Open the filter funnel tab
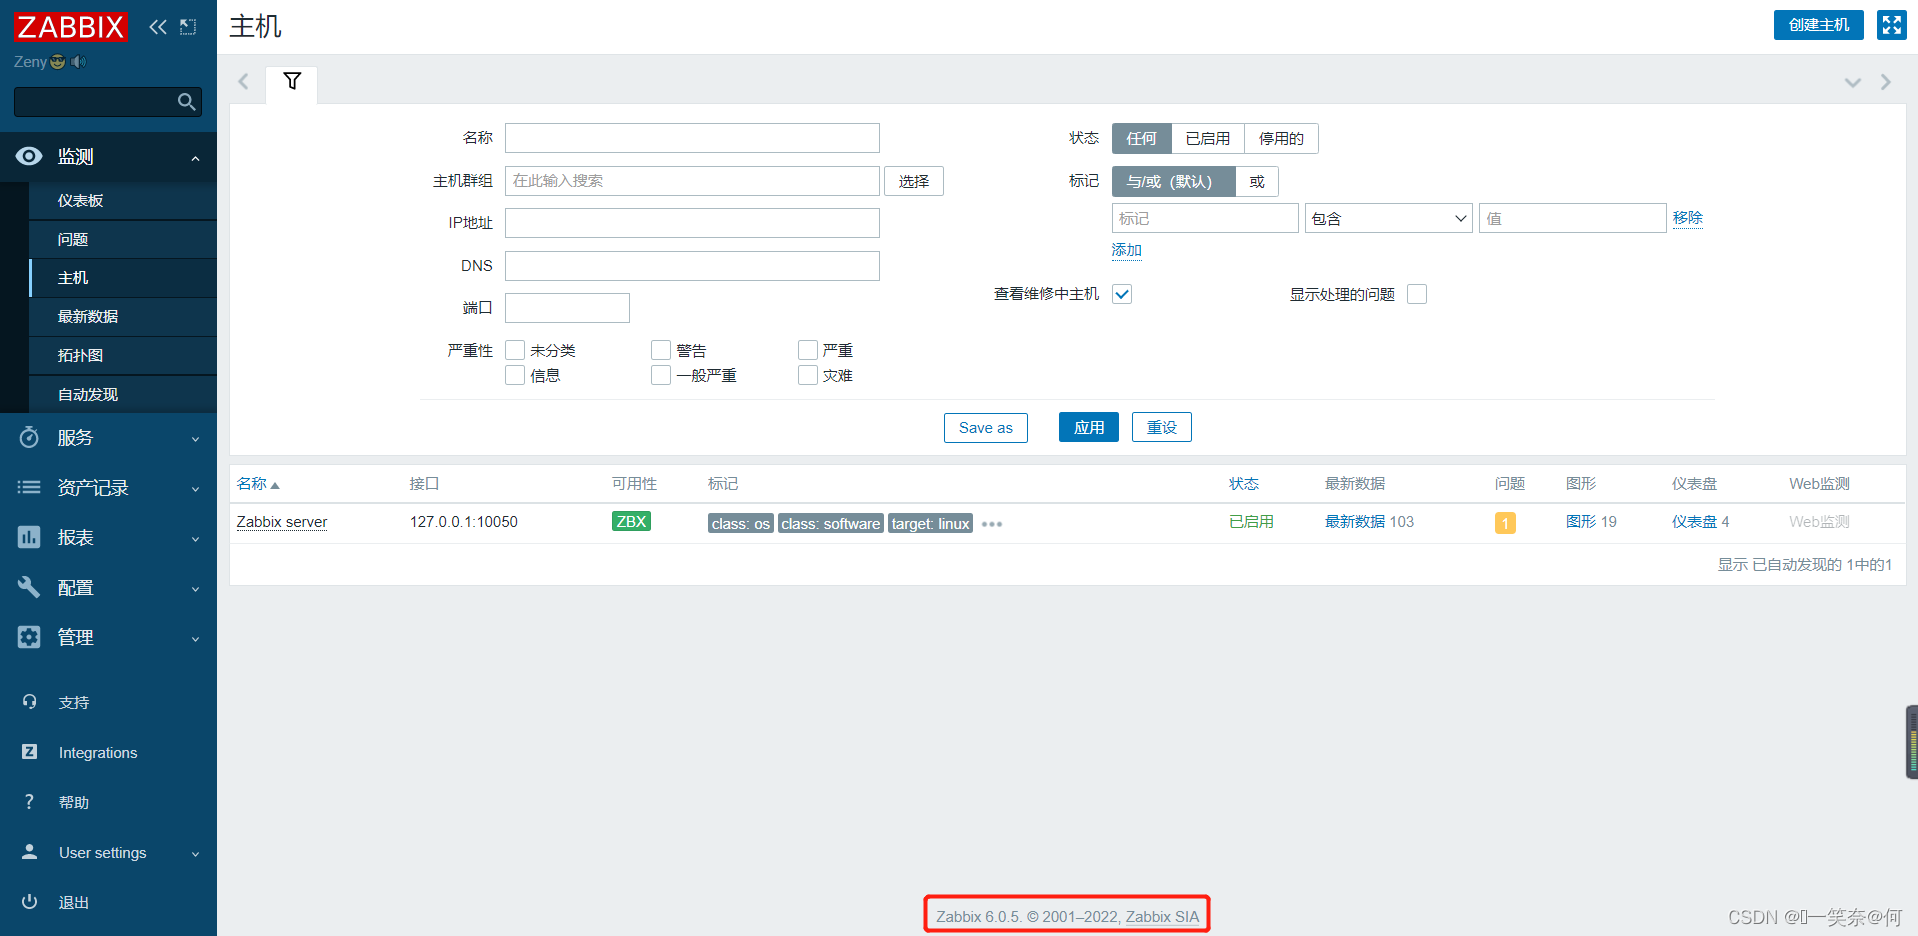The width and height of the screenshot is (1918, 936). coord(292,82)
